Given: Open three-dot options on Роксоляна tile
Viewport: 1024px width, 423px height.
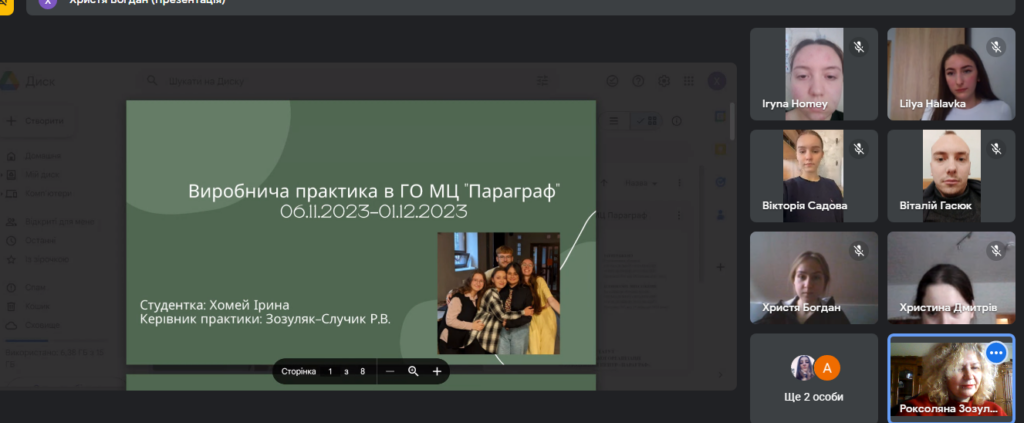Looking at the screenshot, I should tap(995, 353).
